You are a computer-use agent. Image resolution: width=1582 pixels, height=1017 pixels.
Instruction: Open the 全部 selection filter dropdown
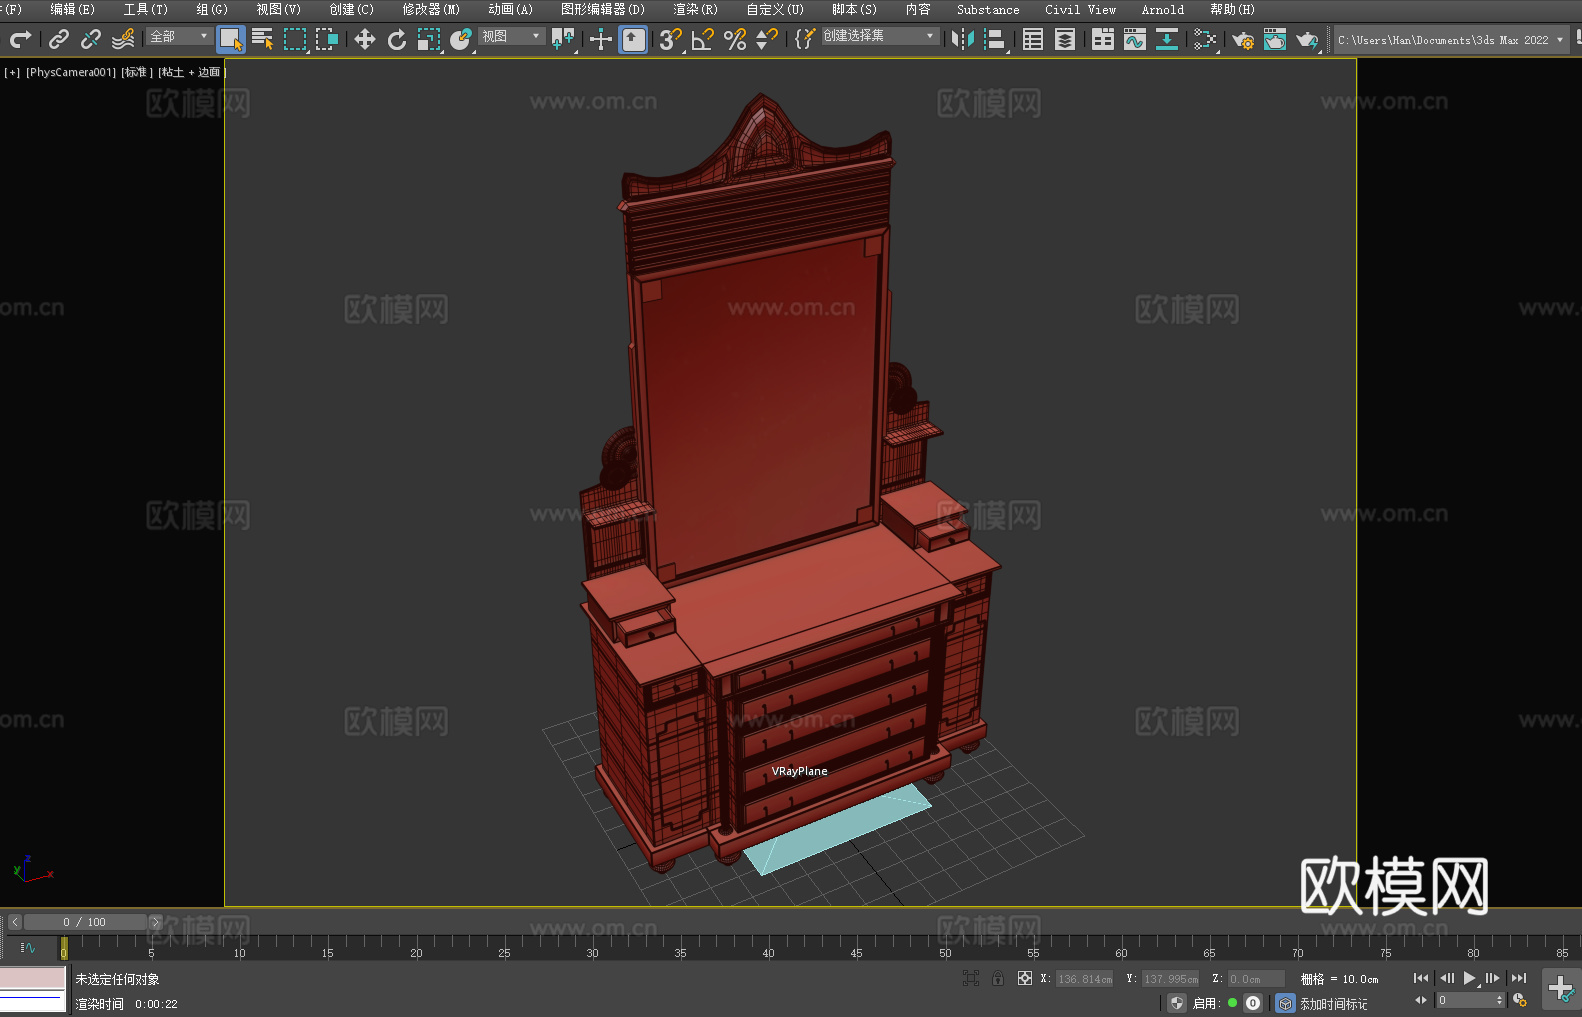179,36
